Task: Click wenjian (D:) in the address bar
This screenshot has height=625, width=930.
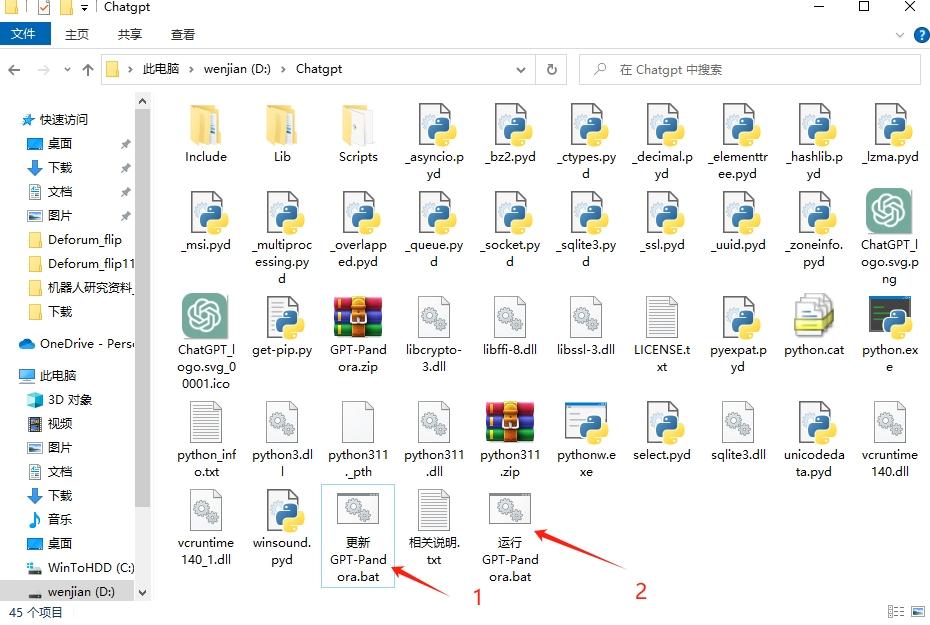Action: [x=237, y=69]
